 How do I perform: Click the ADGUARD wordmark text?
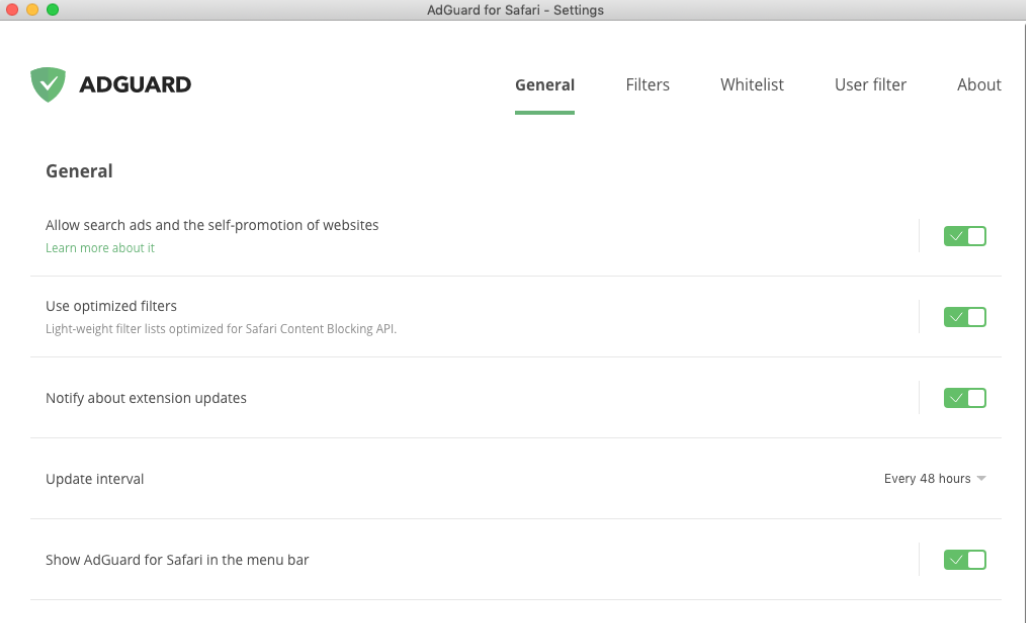pos(135,84)
